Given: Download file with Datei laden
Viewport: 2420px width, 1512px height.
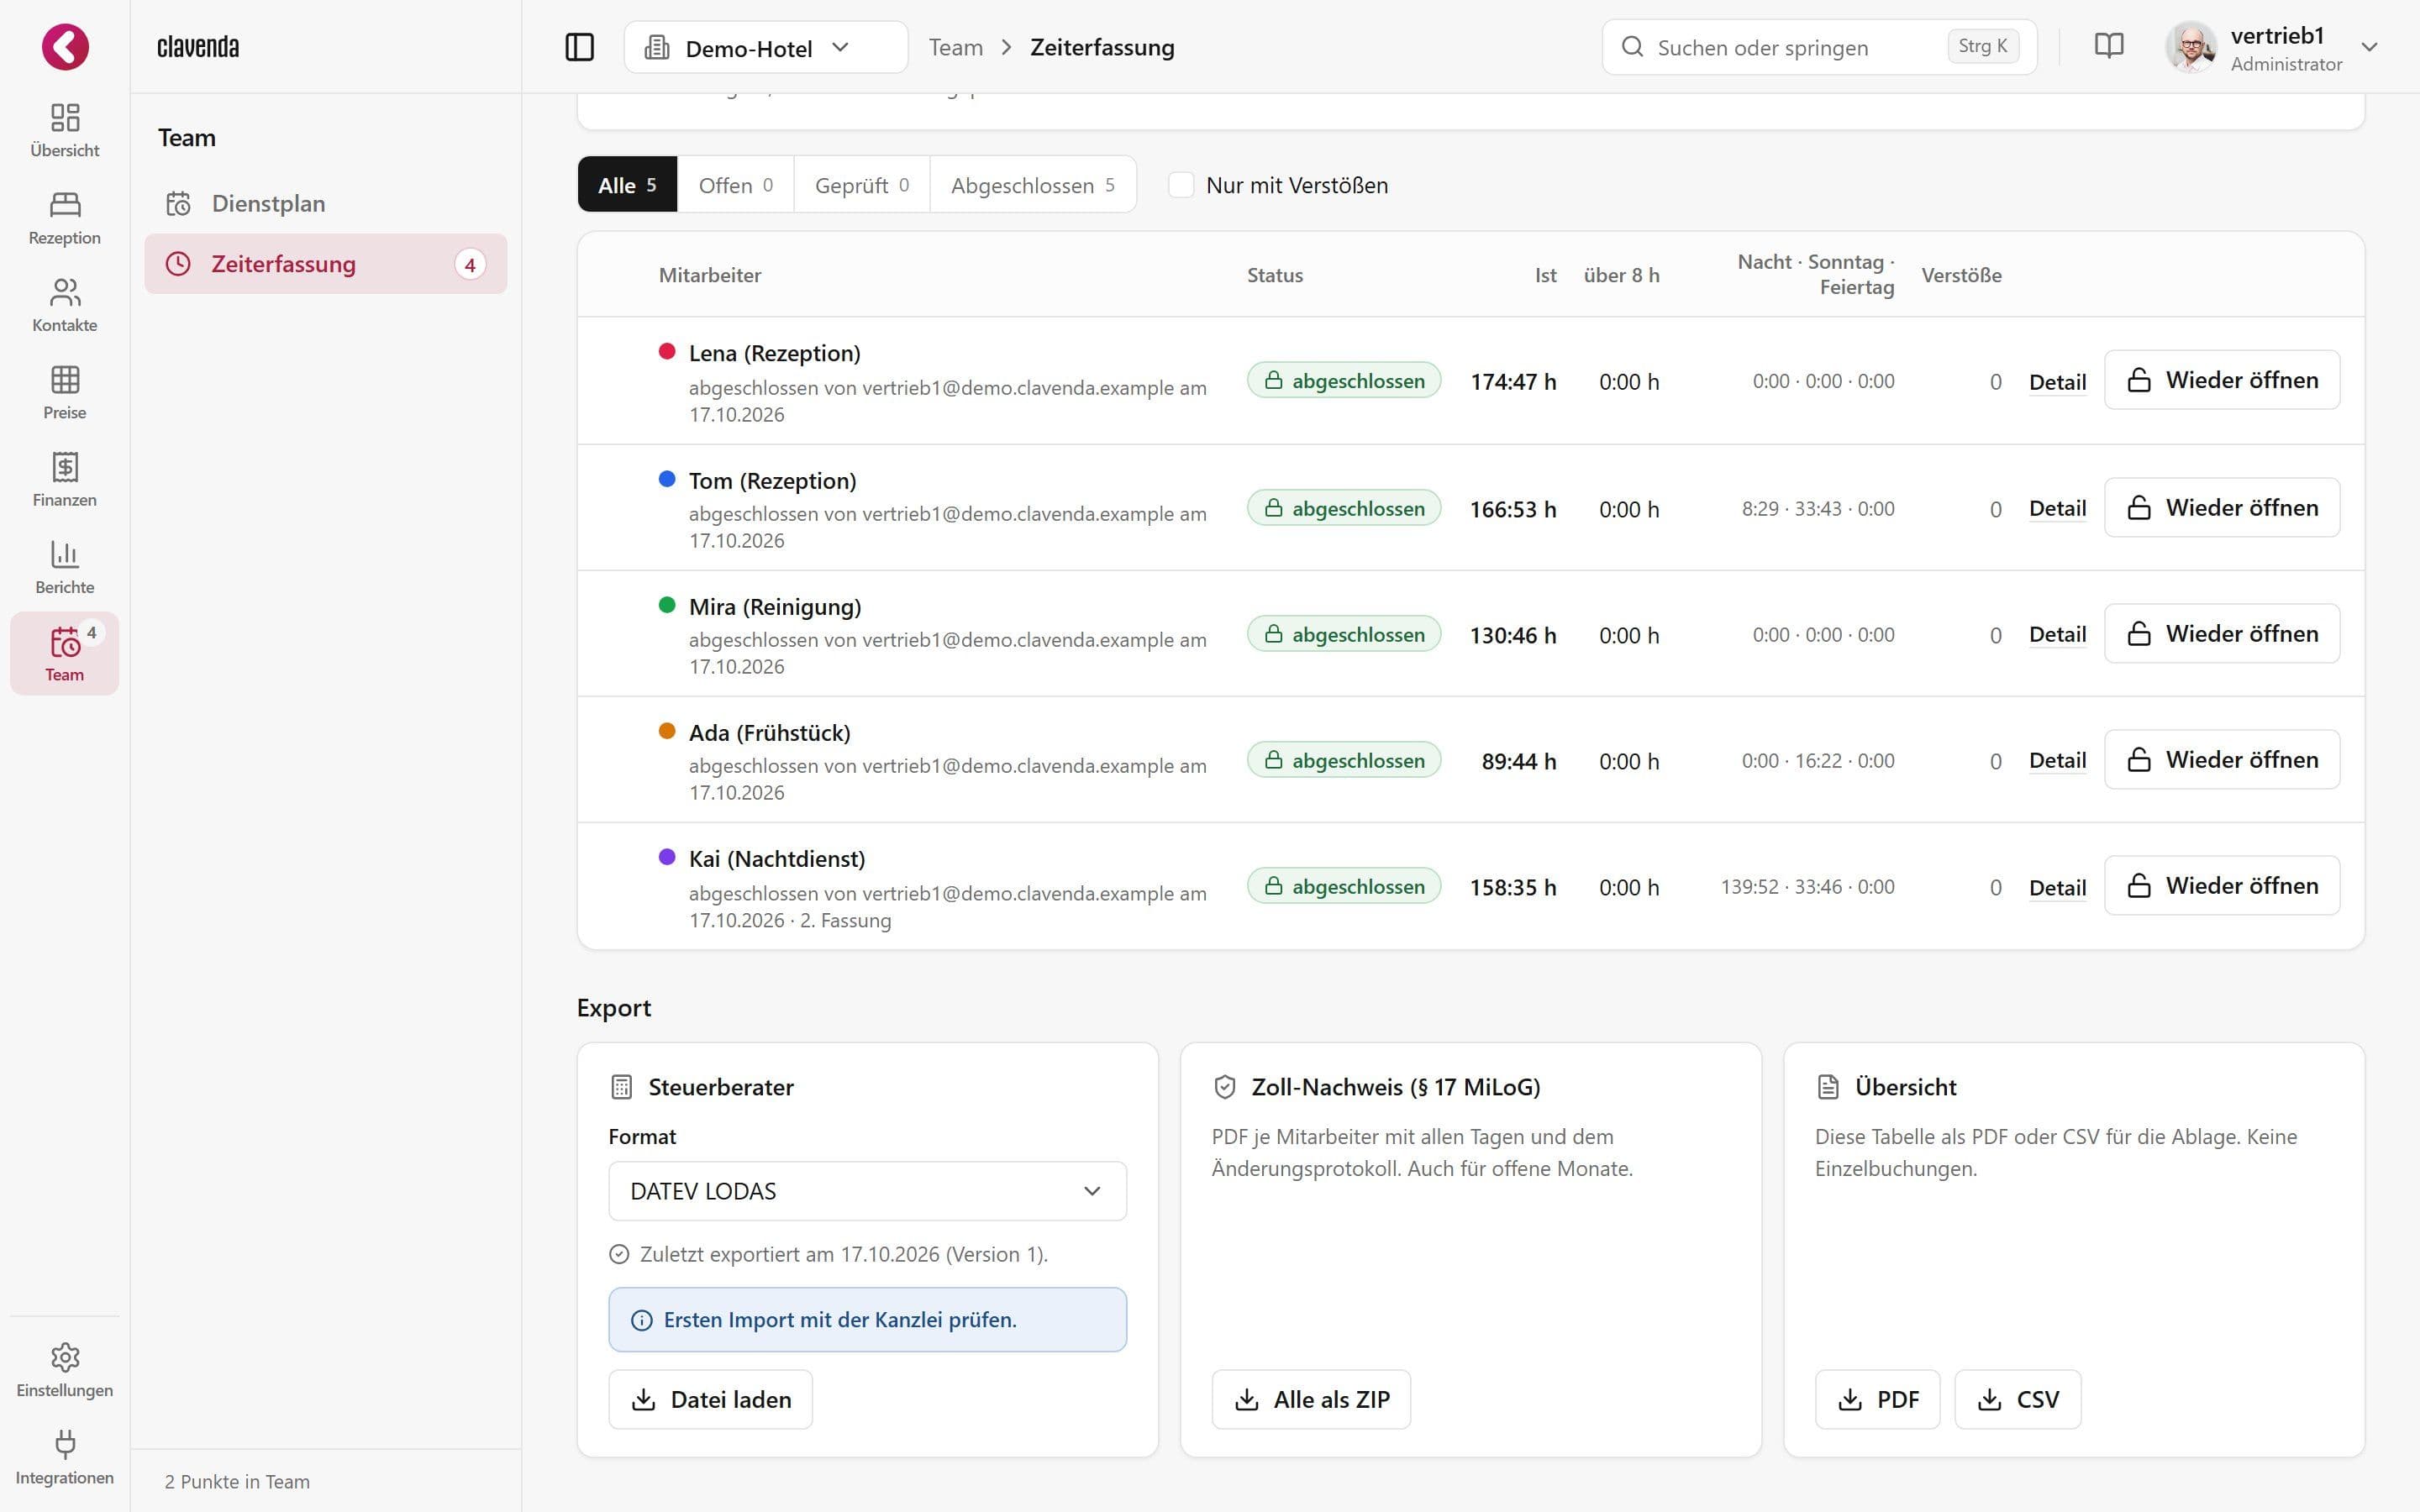Looking at the screenshot, I should pos(711,1399).
